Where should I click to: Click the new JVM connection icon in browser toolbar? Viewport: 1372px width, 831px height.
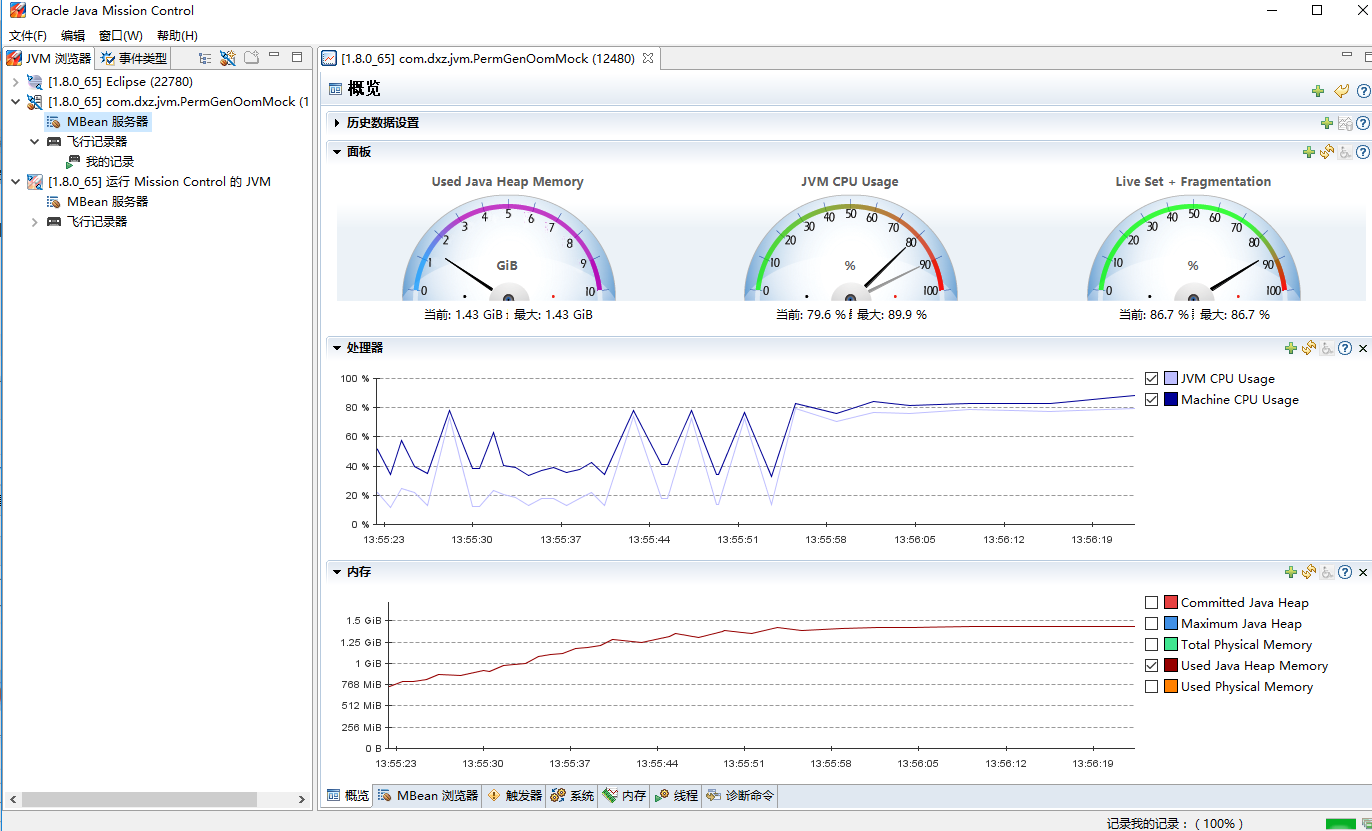tap(228, 58)
